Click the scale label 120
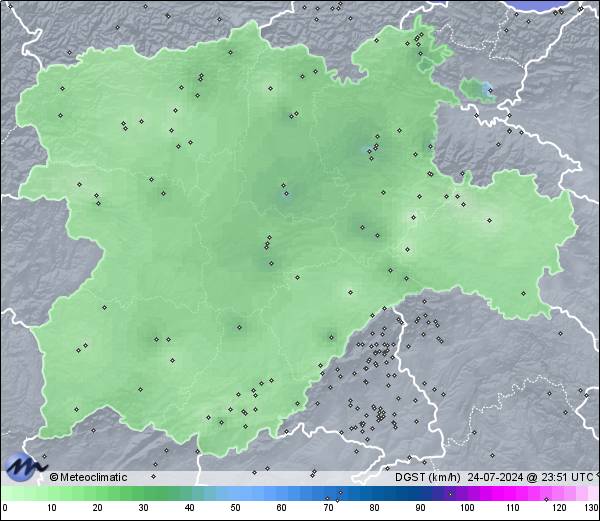This screenshot has height=521, width=600. [x=559, y=508]
